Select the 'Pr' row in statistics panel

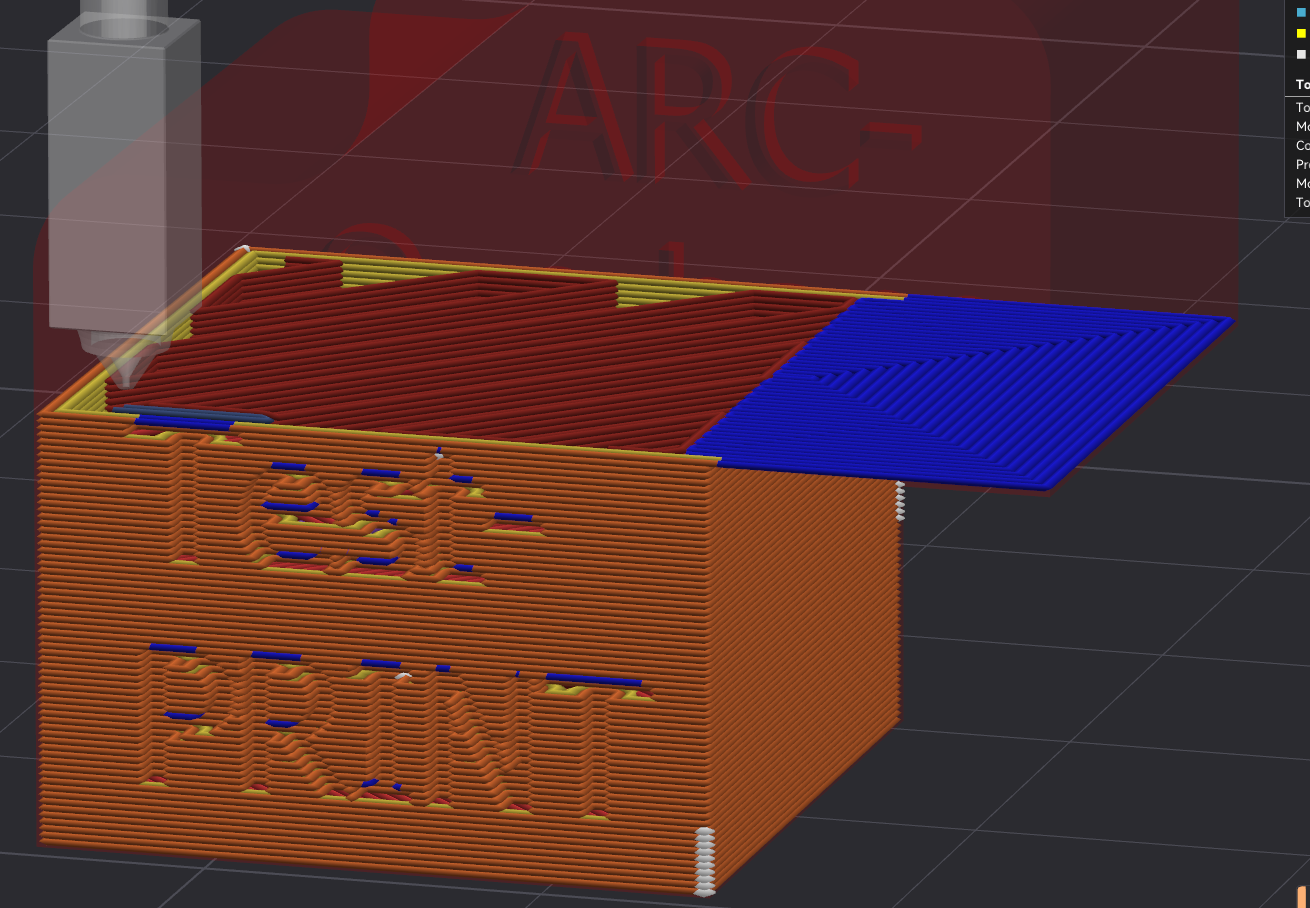1302,164
